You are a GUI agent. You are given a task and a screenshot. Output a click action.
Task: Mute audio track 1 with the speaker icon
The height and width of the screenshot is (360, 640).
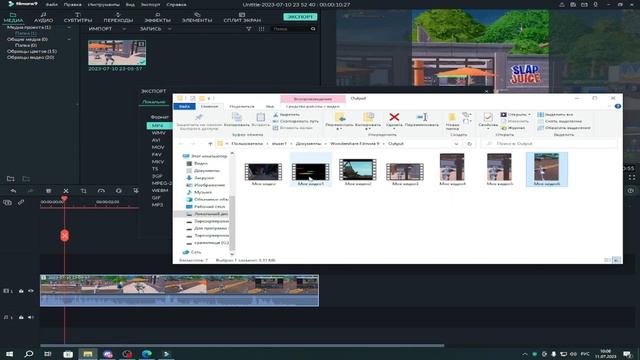pos(31,317)
